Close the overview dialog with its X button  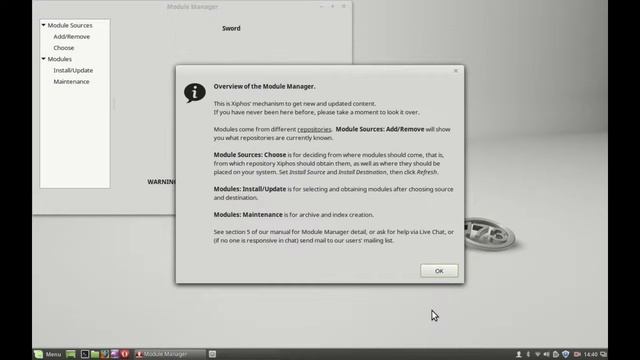tap(456, 71)
